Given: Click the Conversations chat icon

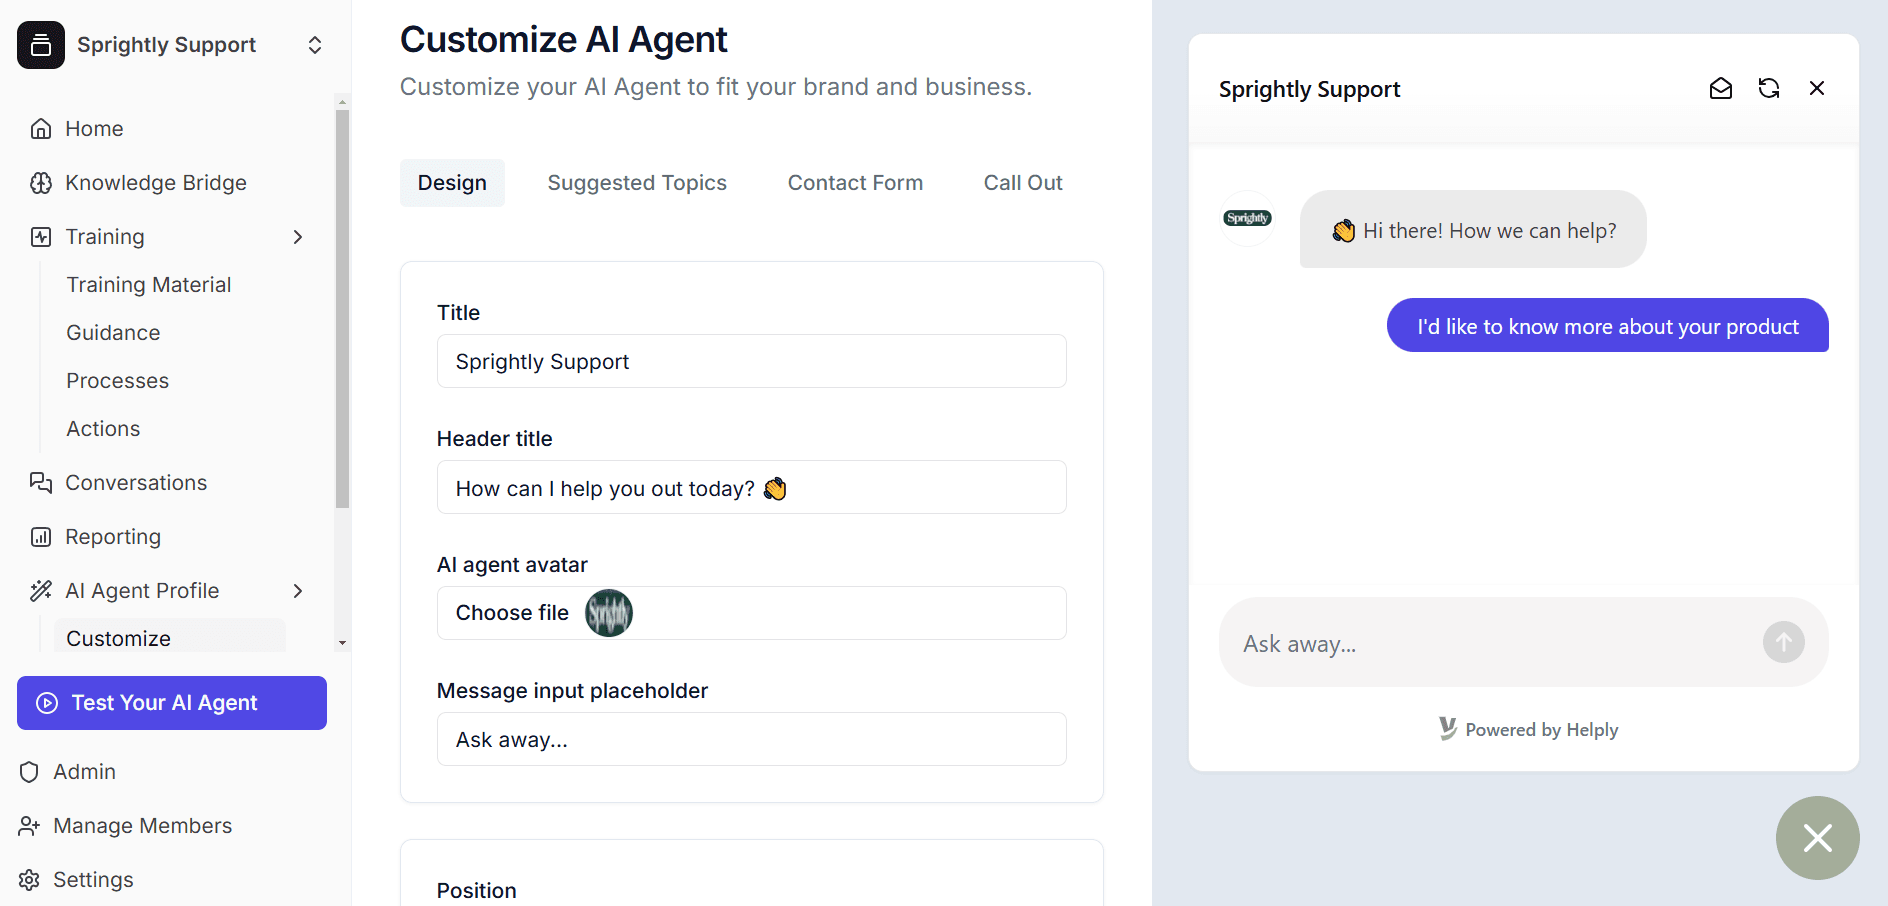Looking at the screenshot, I should coord(41,482).
